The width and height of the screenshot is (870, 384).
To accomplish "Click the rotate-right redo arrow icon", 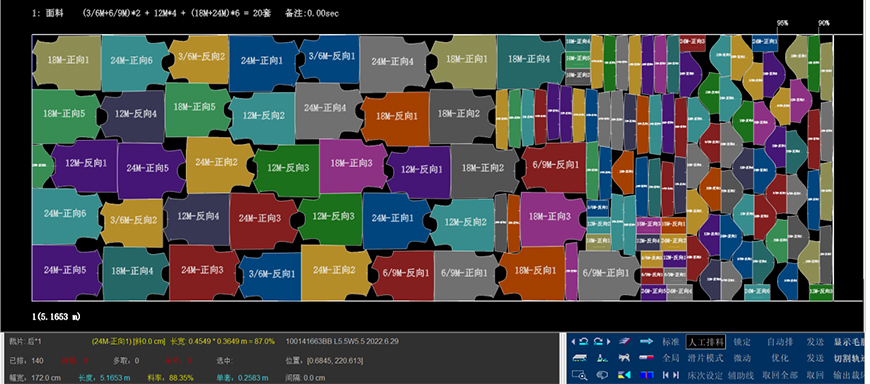I will 598,341.
